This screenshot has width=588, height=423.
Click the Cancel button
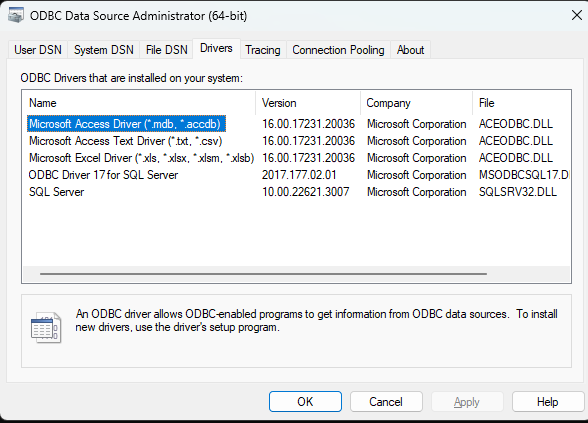[386, 402]
